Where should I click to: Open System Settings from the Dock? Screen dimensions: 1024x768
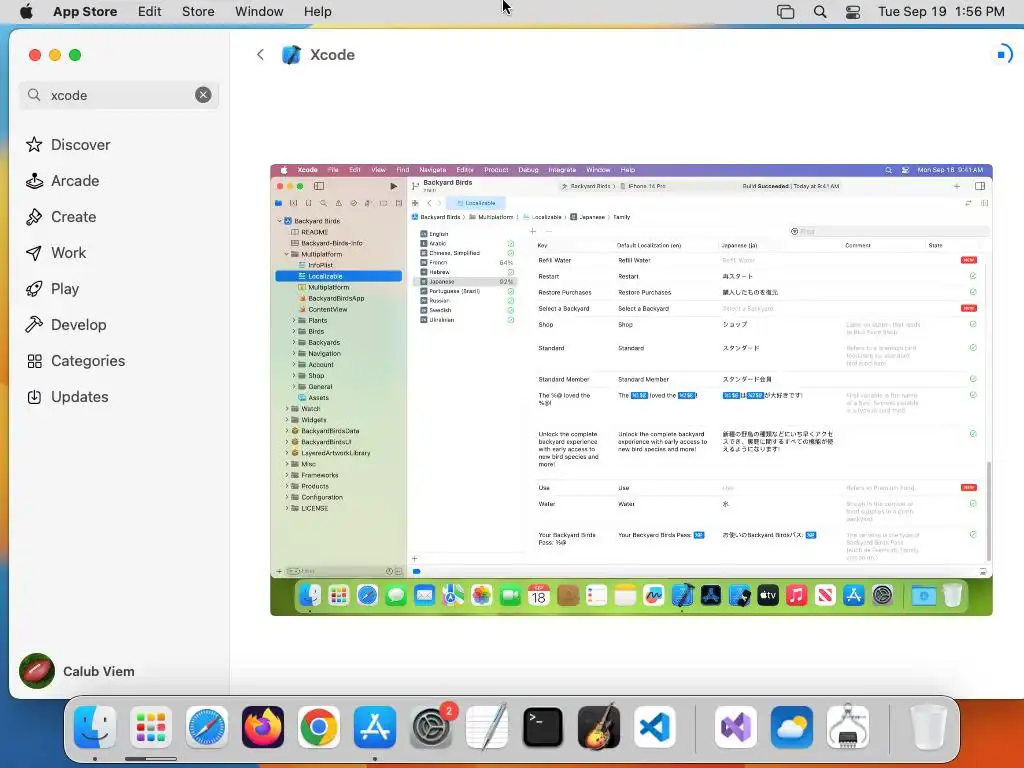click(431, 727)
